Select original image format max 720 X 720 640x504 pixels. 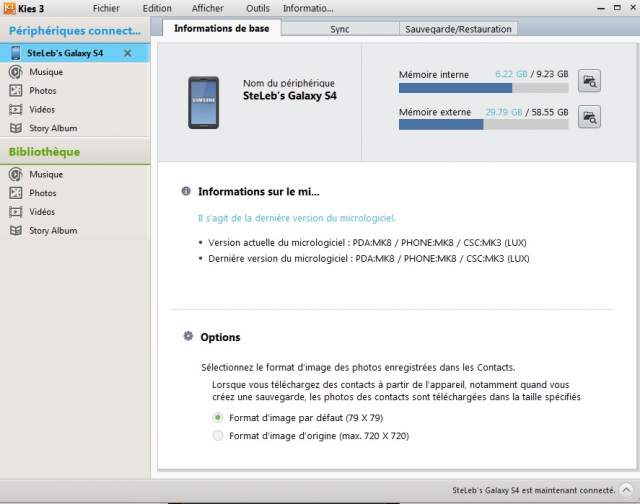pyautogui.click(x=218, y=436)
